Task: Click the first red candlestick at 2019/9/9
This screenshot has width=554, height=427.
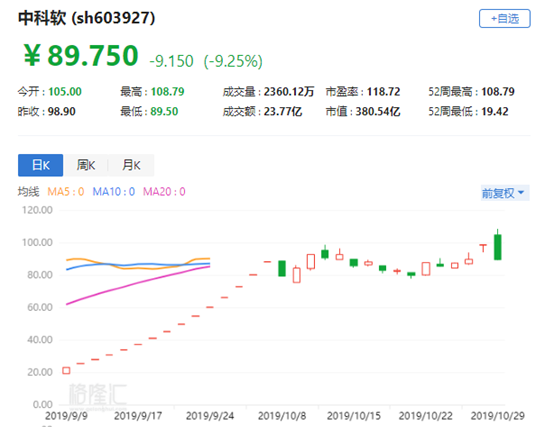Action: click(66, 370)
